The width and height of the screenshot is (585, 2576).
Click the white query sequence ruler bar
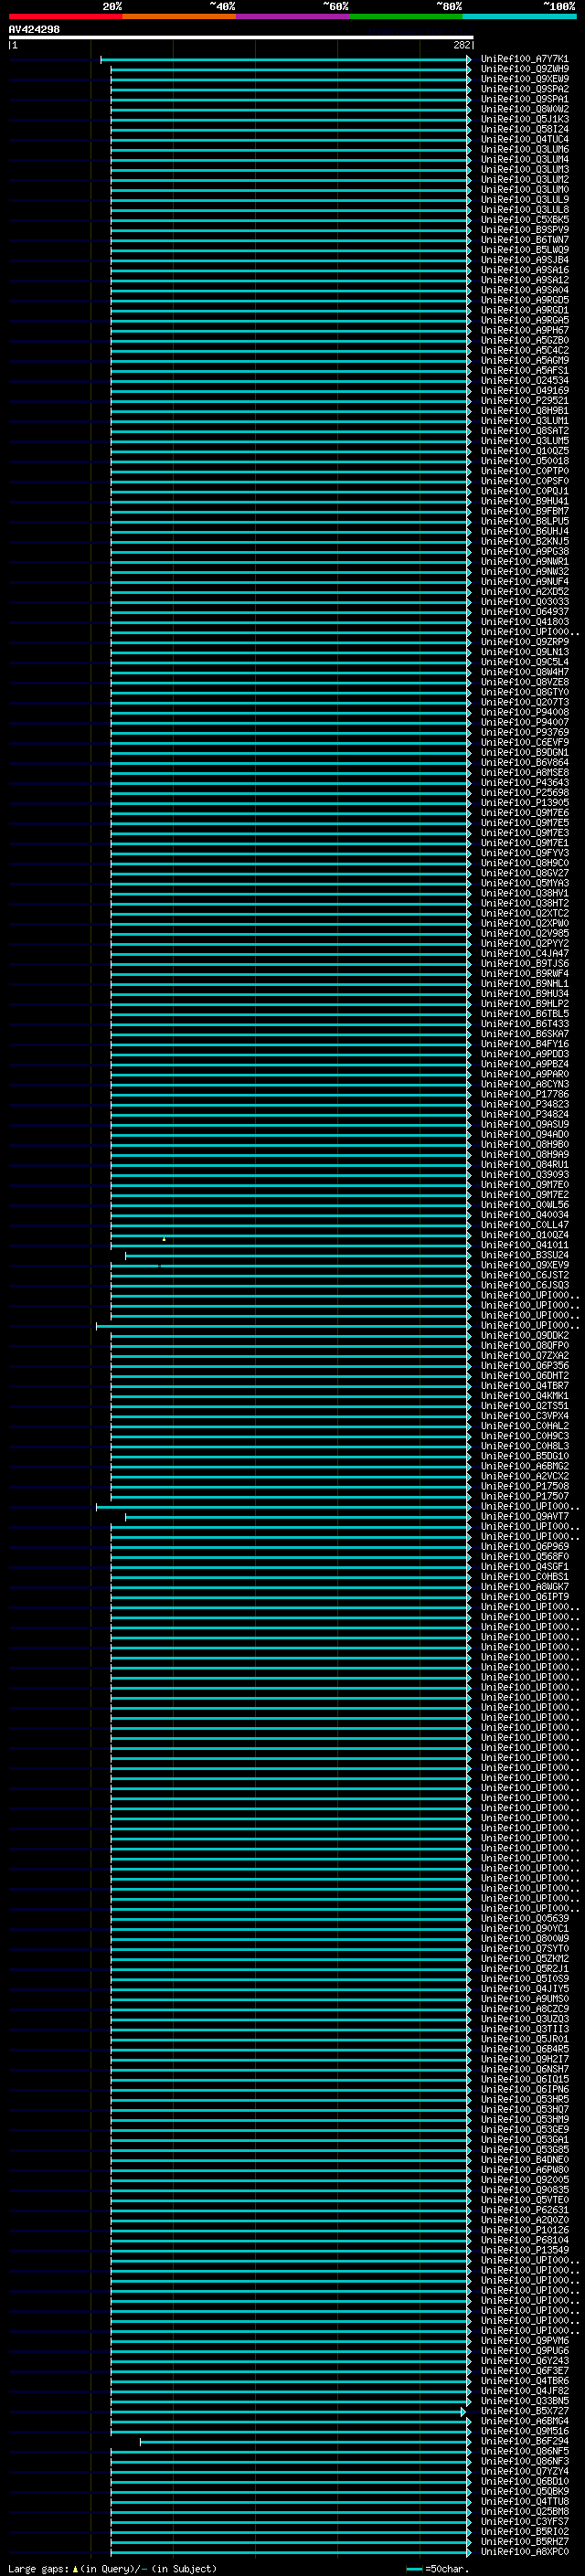tap(241, 37)
